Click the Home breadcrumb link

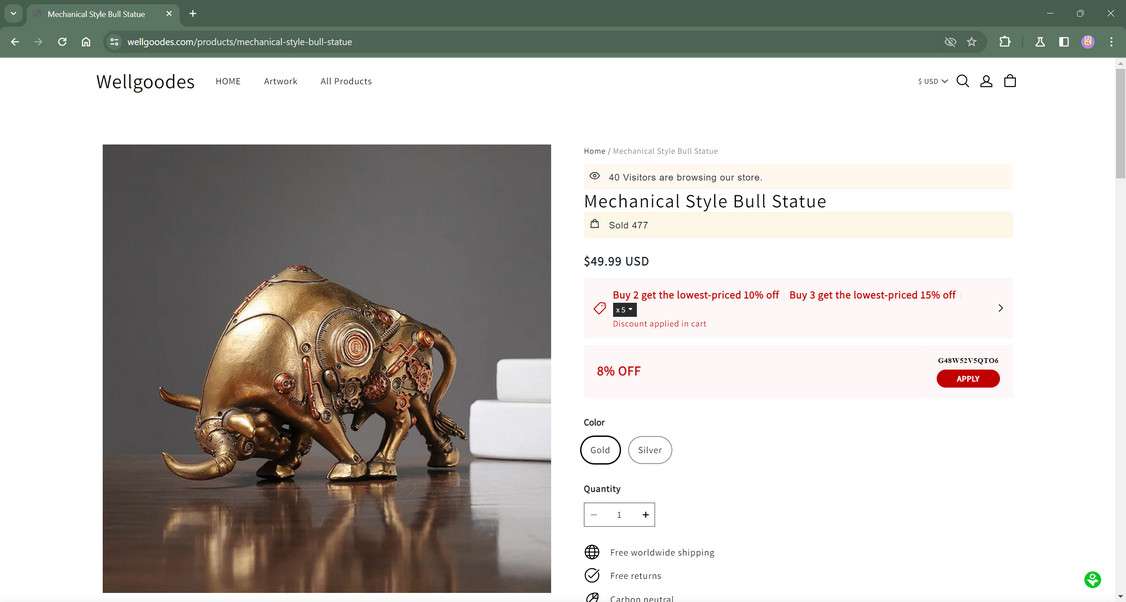pyautogui.click(x=594, y=151)
